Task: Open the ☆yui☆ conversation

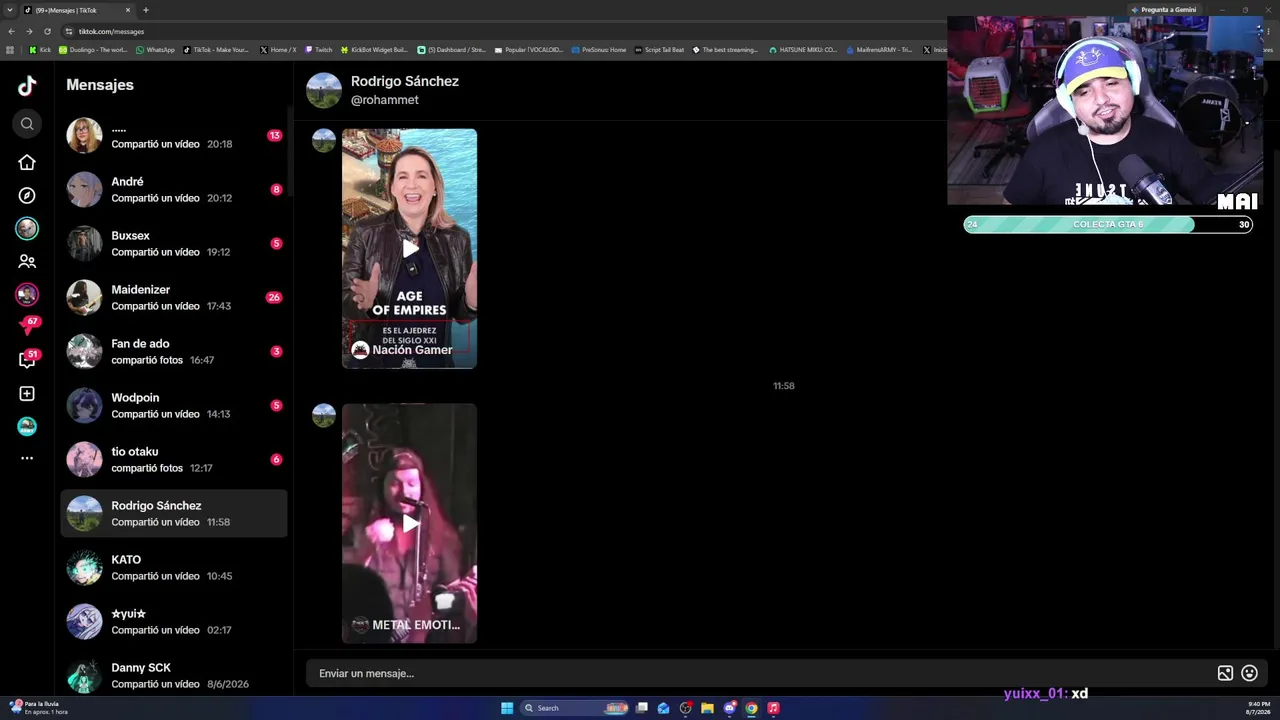Action: click(174, 621)
